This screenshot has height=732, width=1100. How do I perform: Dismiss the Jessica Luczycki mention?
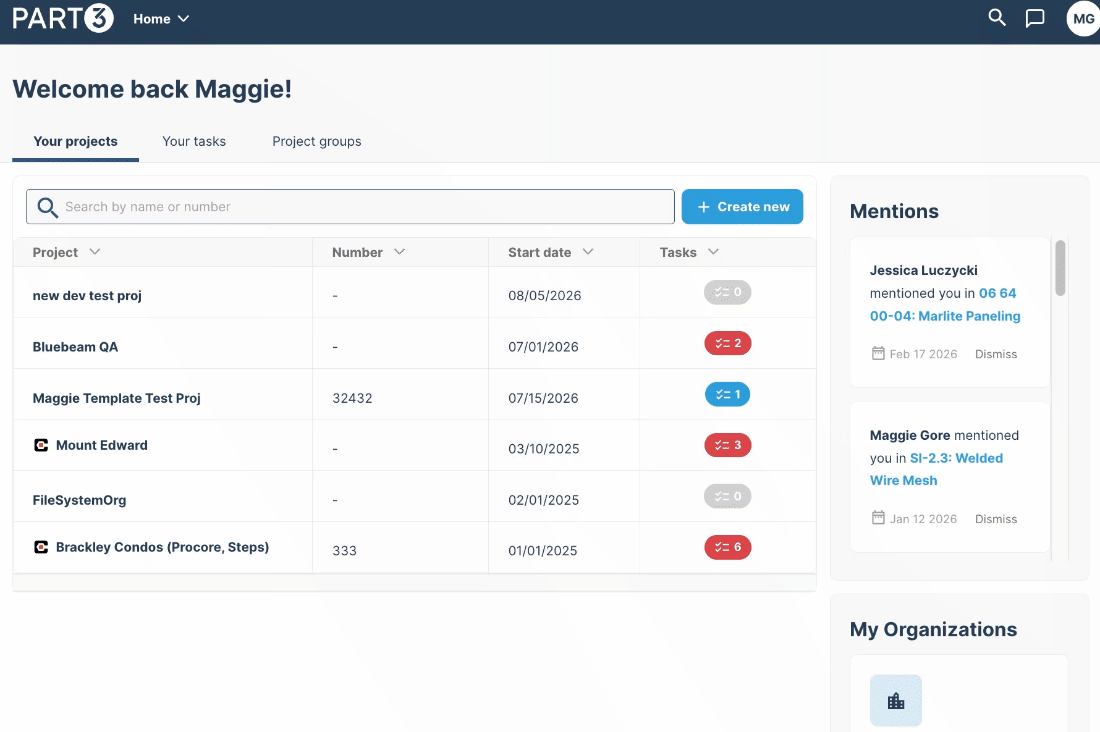(x=995, y=354)
